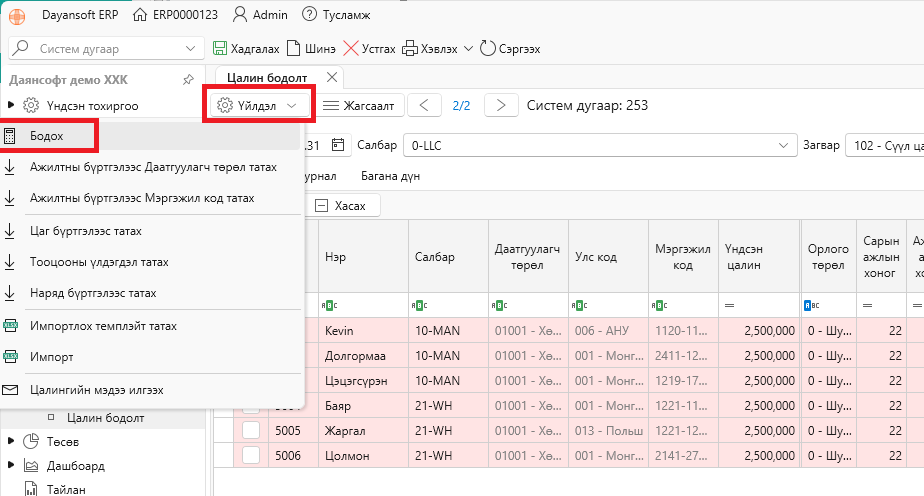Click the Хасах remove row button
Viewport: 924px width, 496px height.
click(341, 206)
